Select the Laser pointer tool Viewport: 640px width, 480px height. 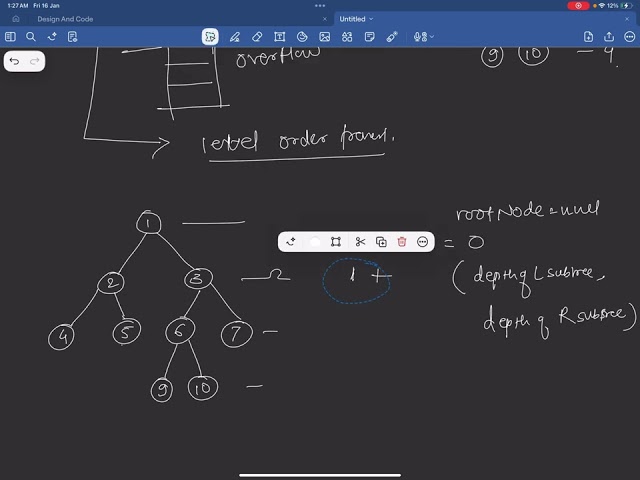tap(392, 37)
